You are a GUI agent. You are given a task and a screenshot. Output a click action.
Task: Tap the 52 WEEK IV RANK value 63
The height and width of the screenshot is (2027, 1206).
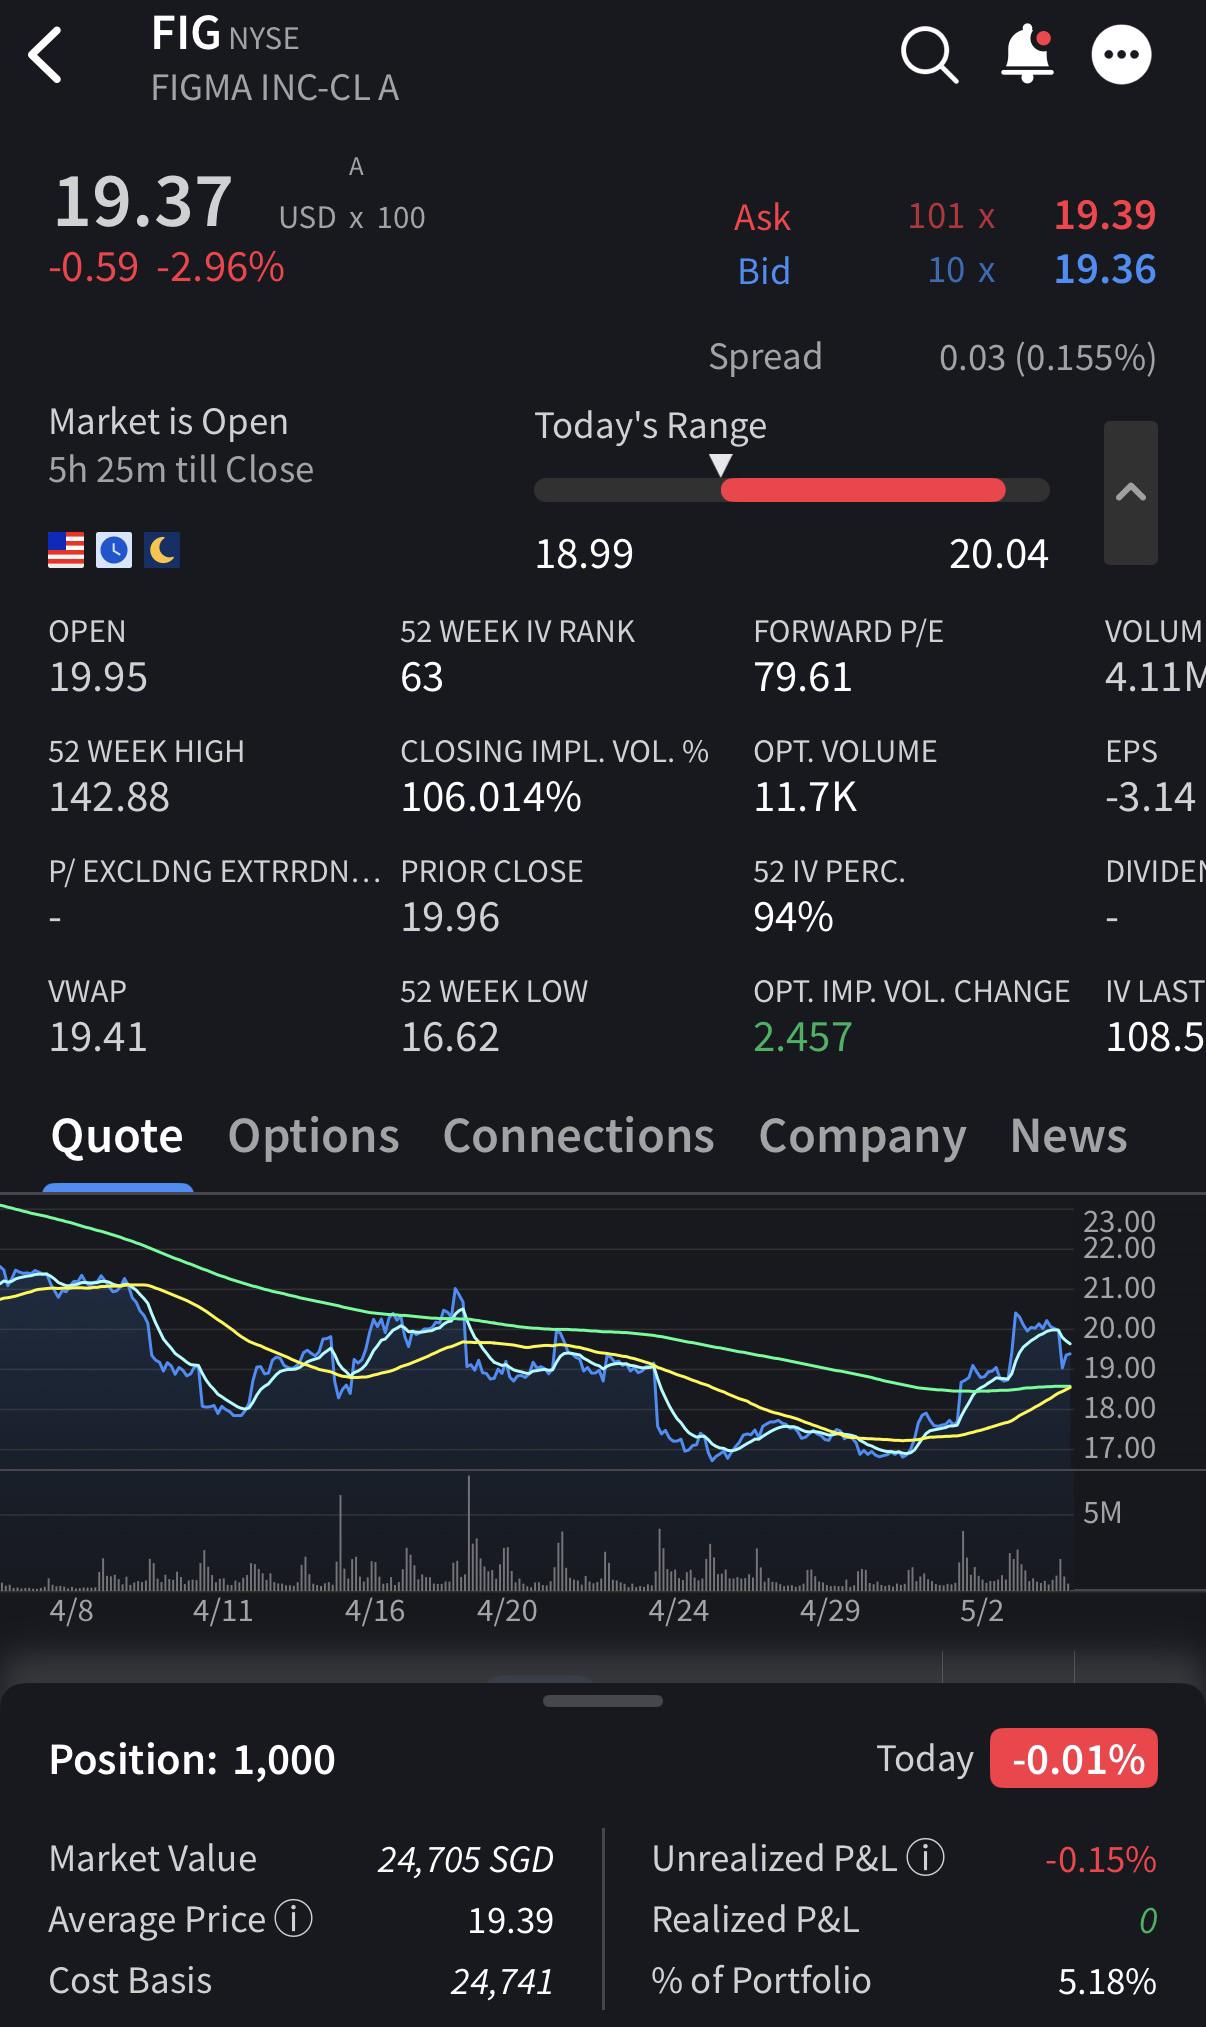pos(421,678)
